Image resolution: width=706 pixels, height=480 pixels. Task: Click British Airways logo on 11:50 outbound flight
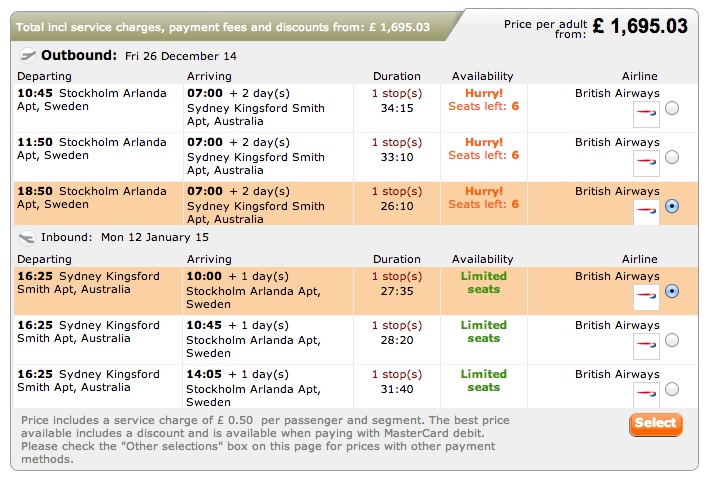(x=646, y=163)
